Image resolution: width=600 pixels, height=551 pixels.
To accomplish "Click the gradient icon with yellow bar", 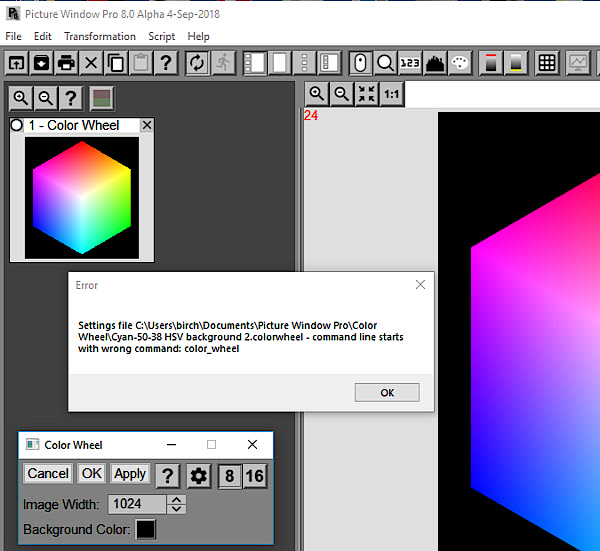I will [516, 63].
